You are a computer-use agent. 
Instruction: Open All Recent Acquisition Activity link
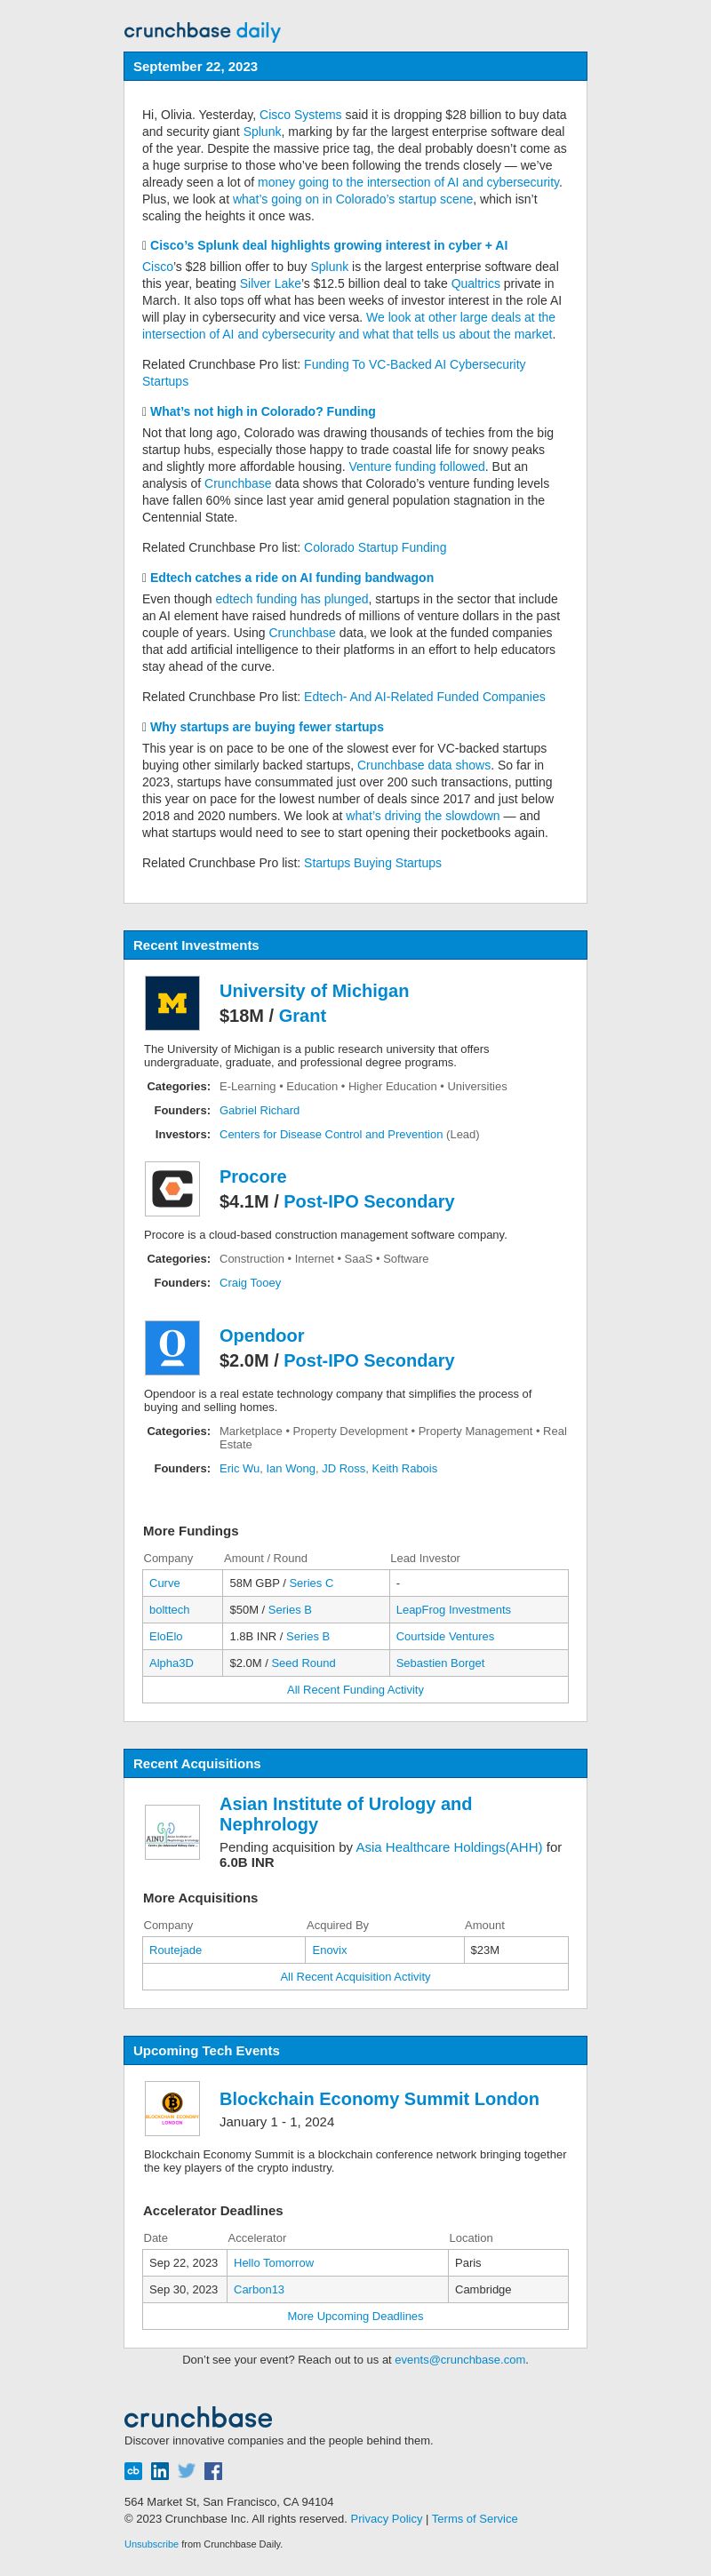click(355, 1977)
